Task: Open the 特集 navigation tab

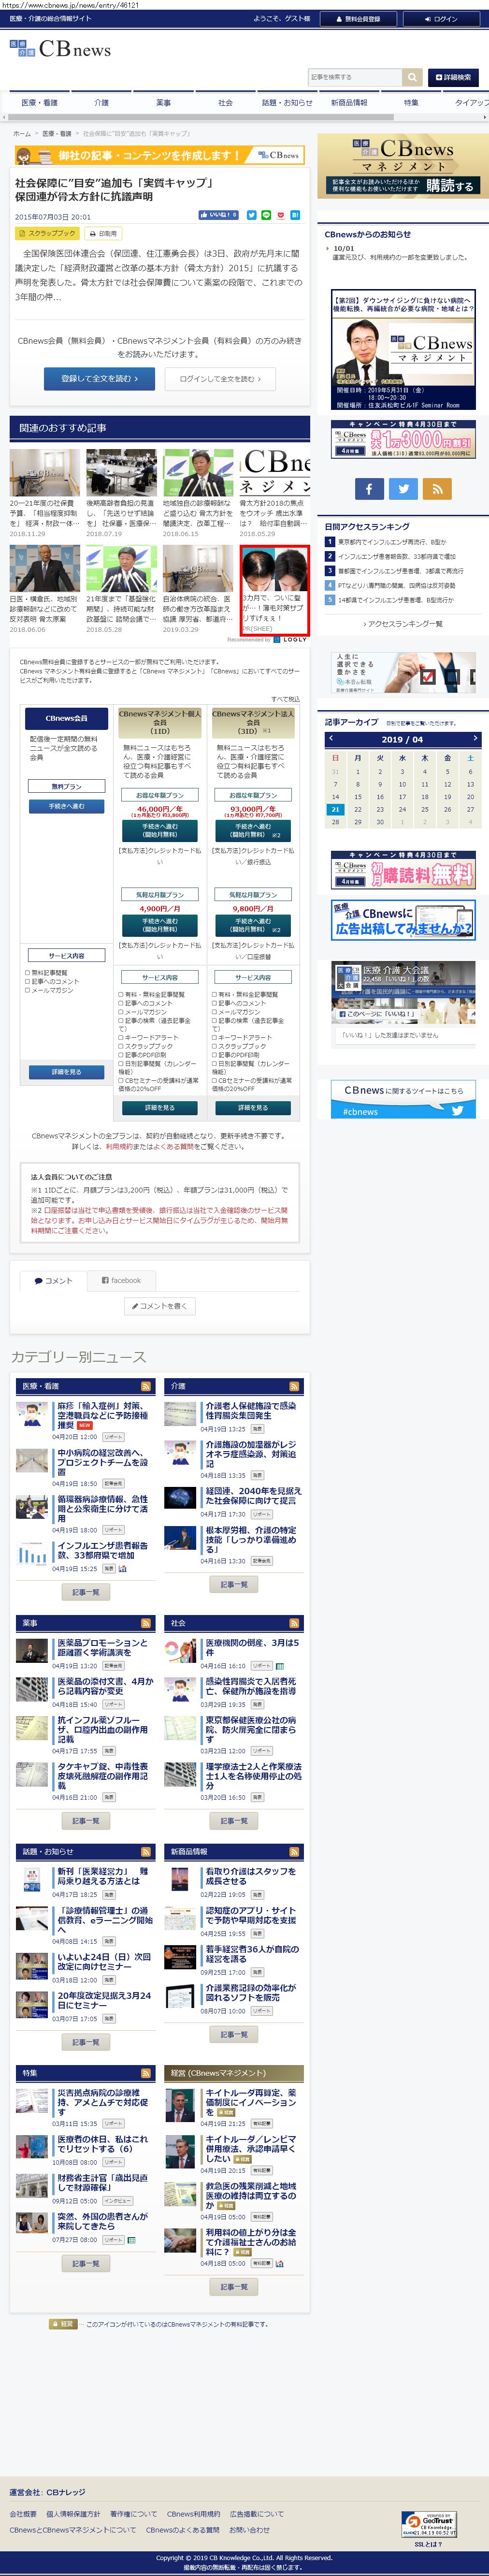Action: pyautogui.click(x=411, y=102)
